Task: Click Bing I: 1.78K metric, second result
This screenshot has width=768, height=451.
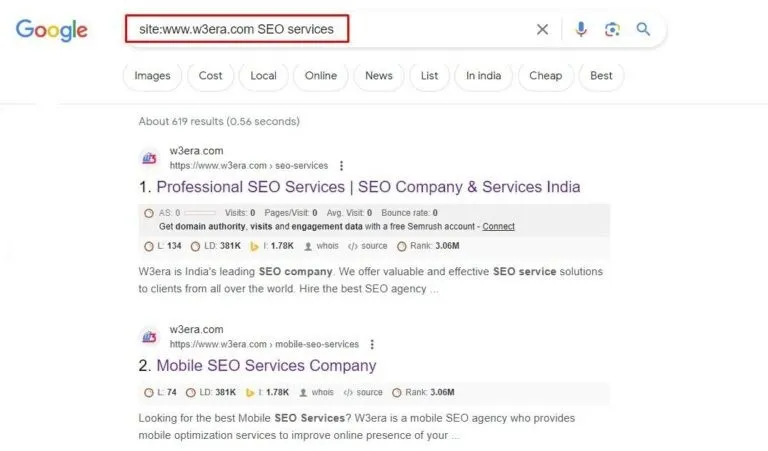Action: click(x=267, y=392)
